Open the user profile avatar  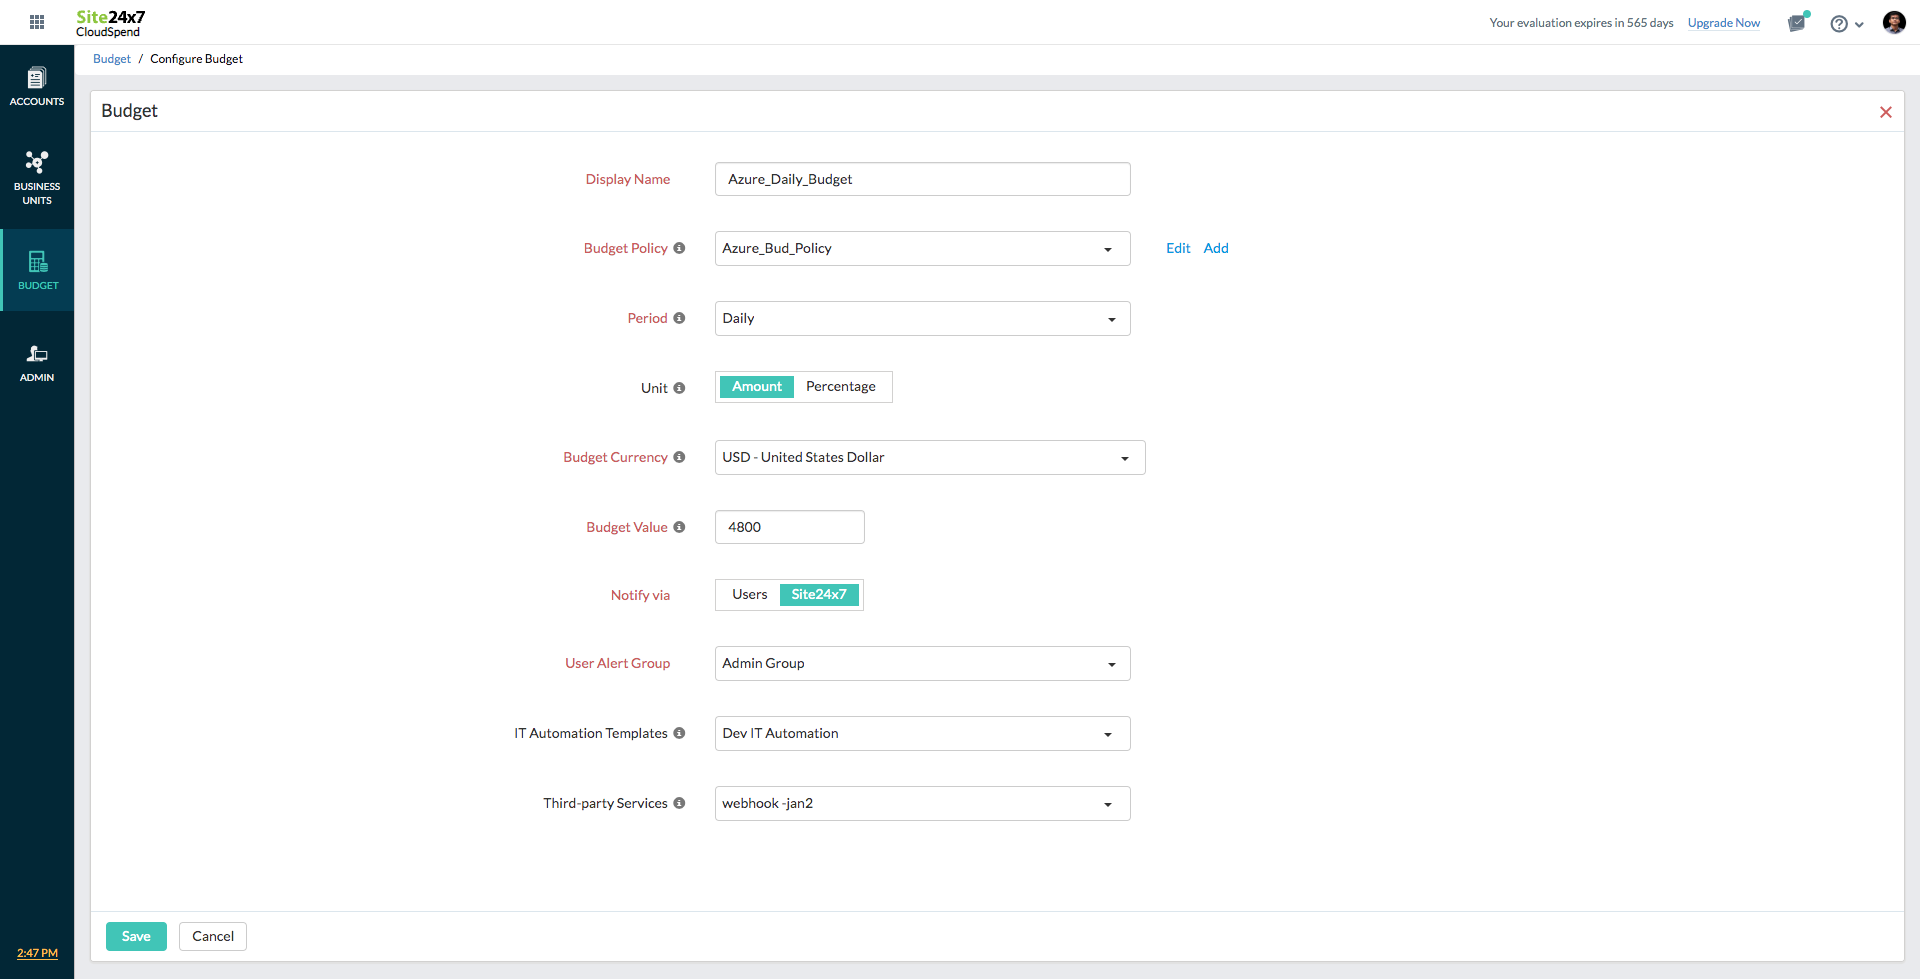1893,23
